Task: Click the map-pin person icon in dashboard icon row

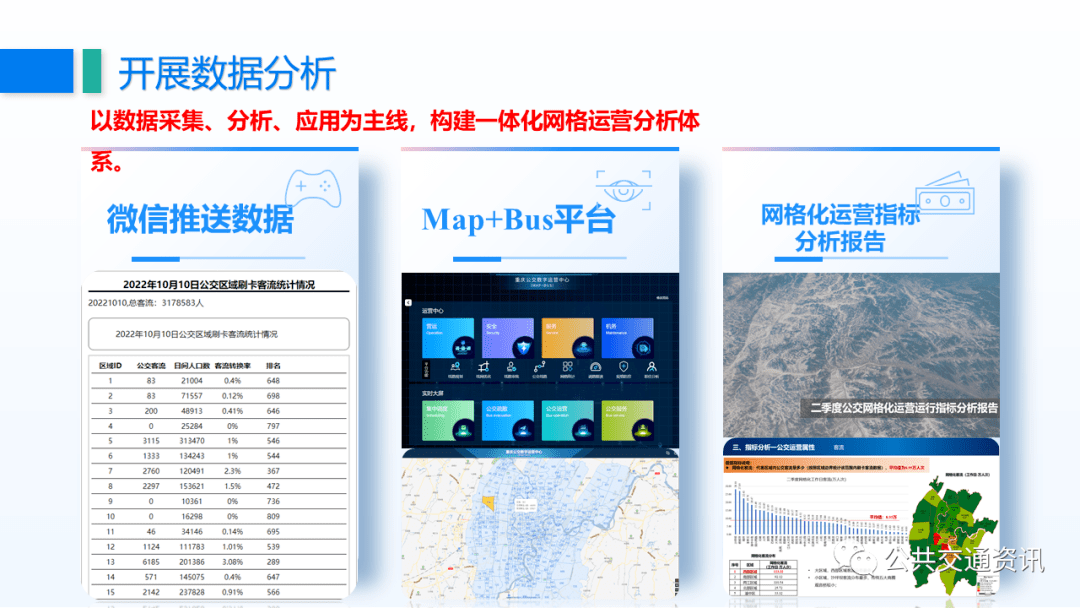Action: pyautogui.click(x=455, y=367)
